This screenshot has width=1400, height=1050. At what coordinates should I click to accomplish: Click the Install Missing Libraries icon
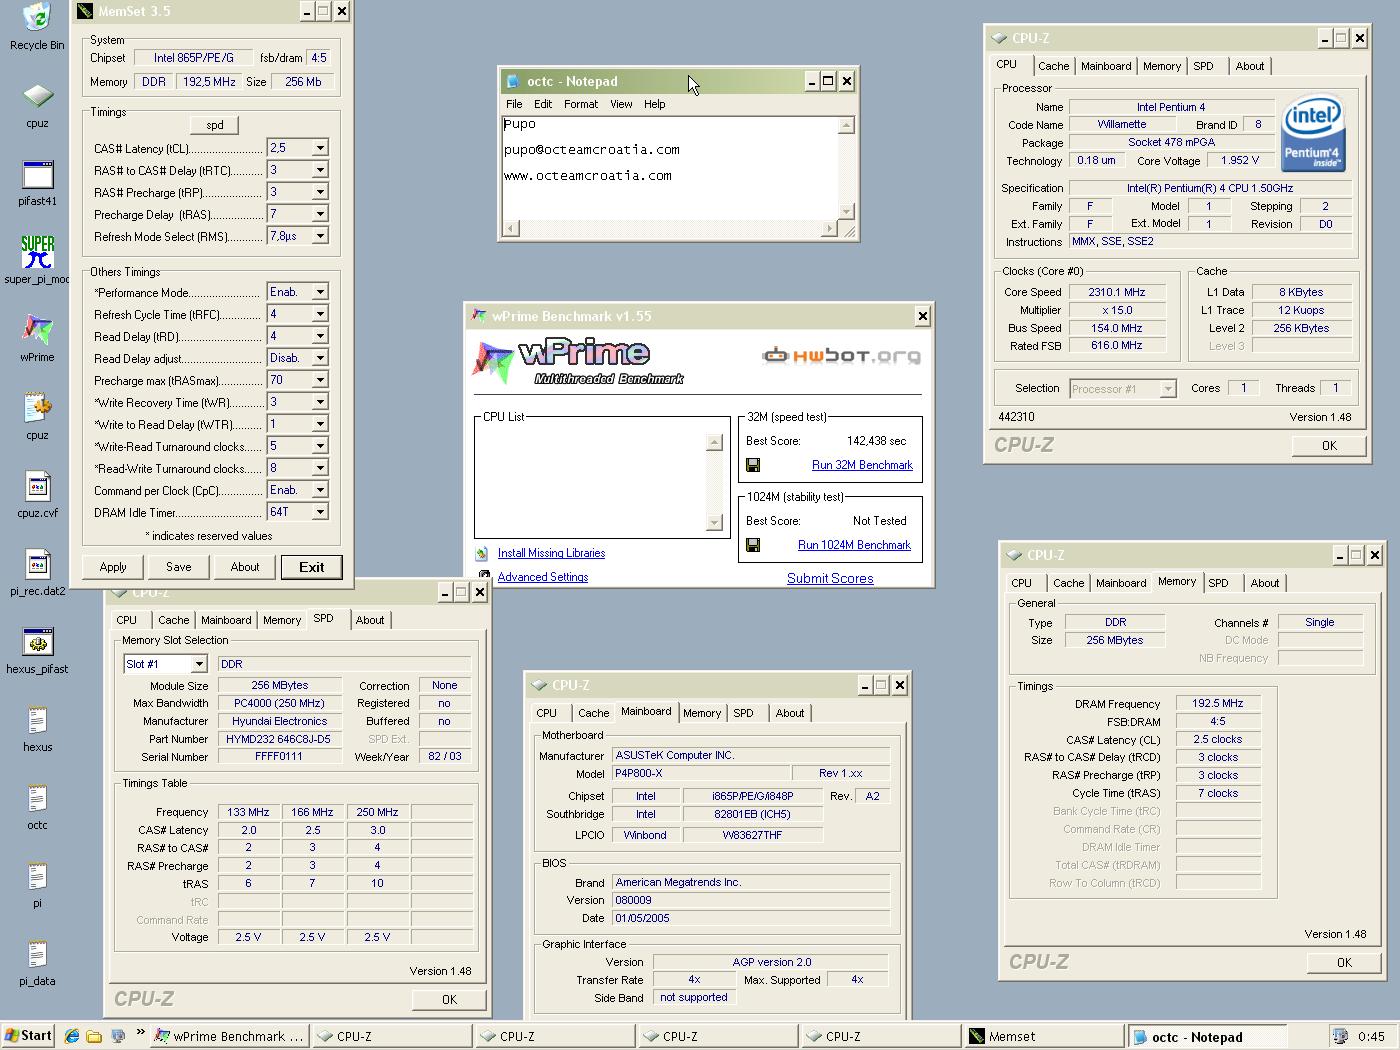(483, 553)
